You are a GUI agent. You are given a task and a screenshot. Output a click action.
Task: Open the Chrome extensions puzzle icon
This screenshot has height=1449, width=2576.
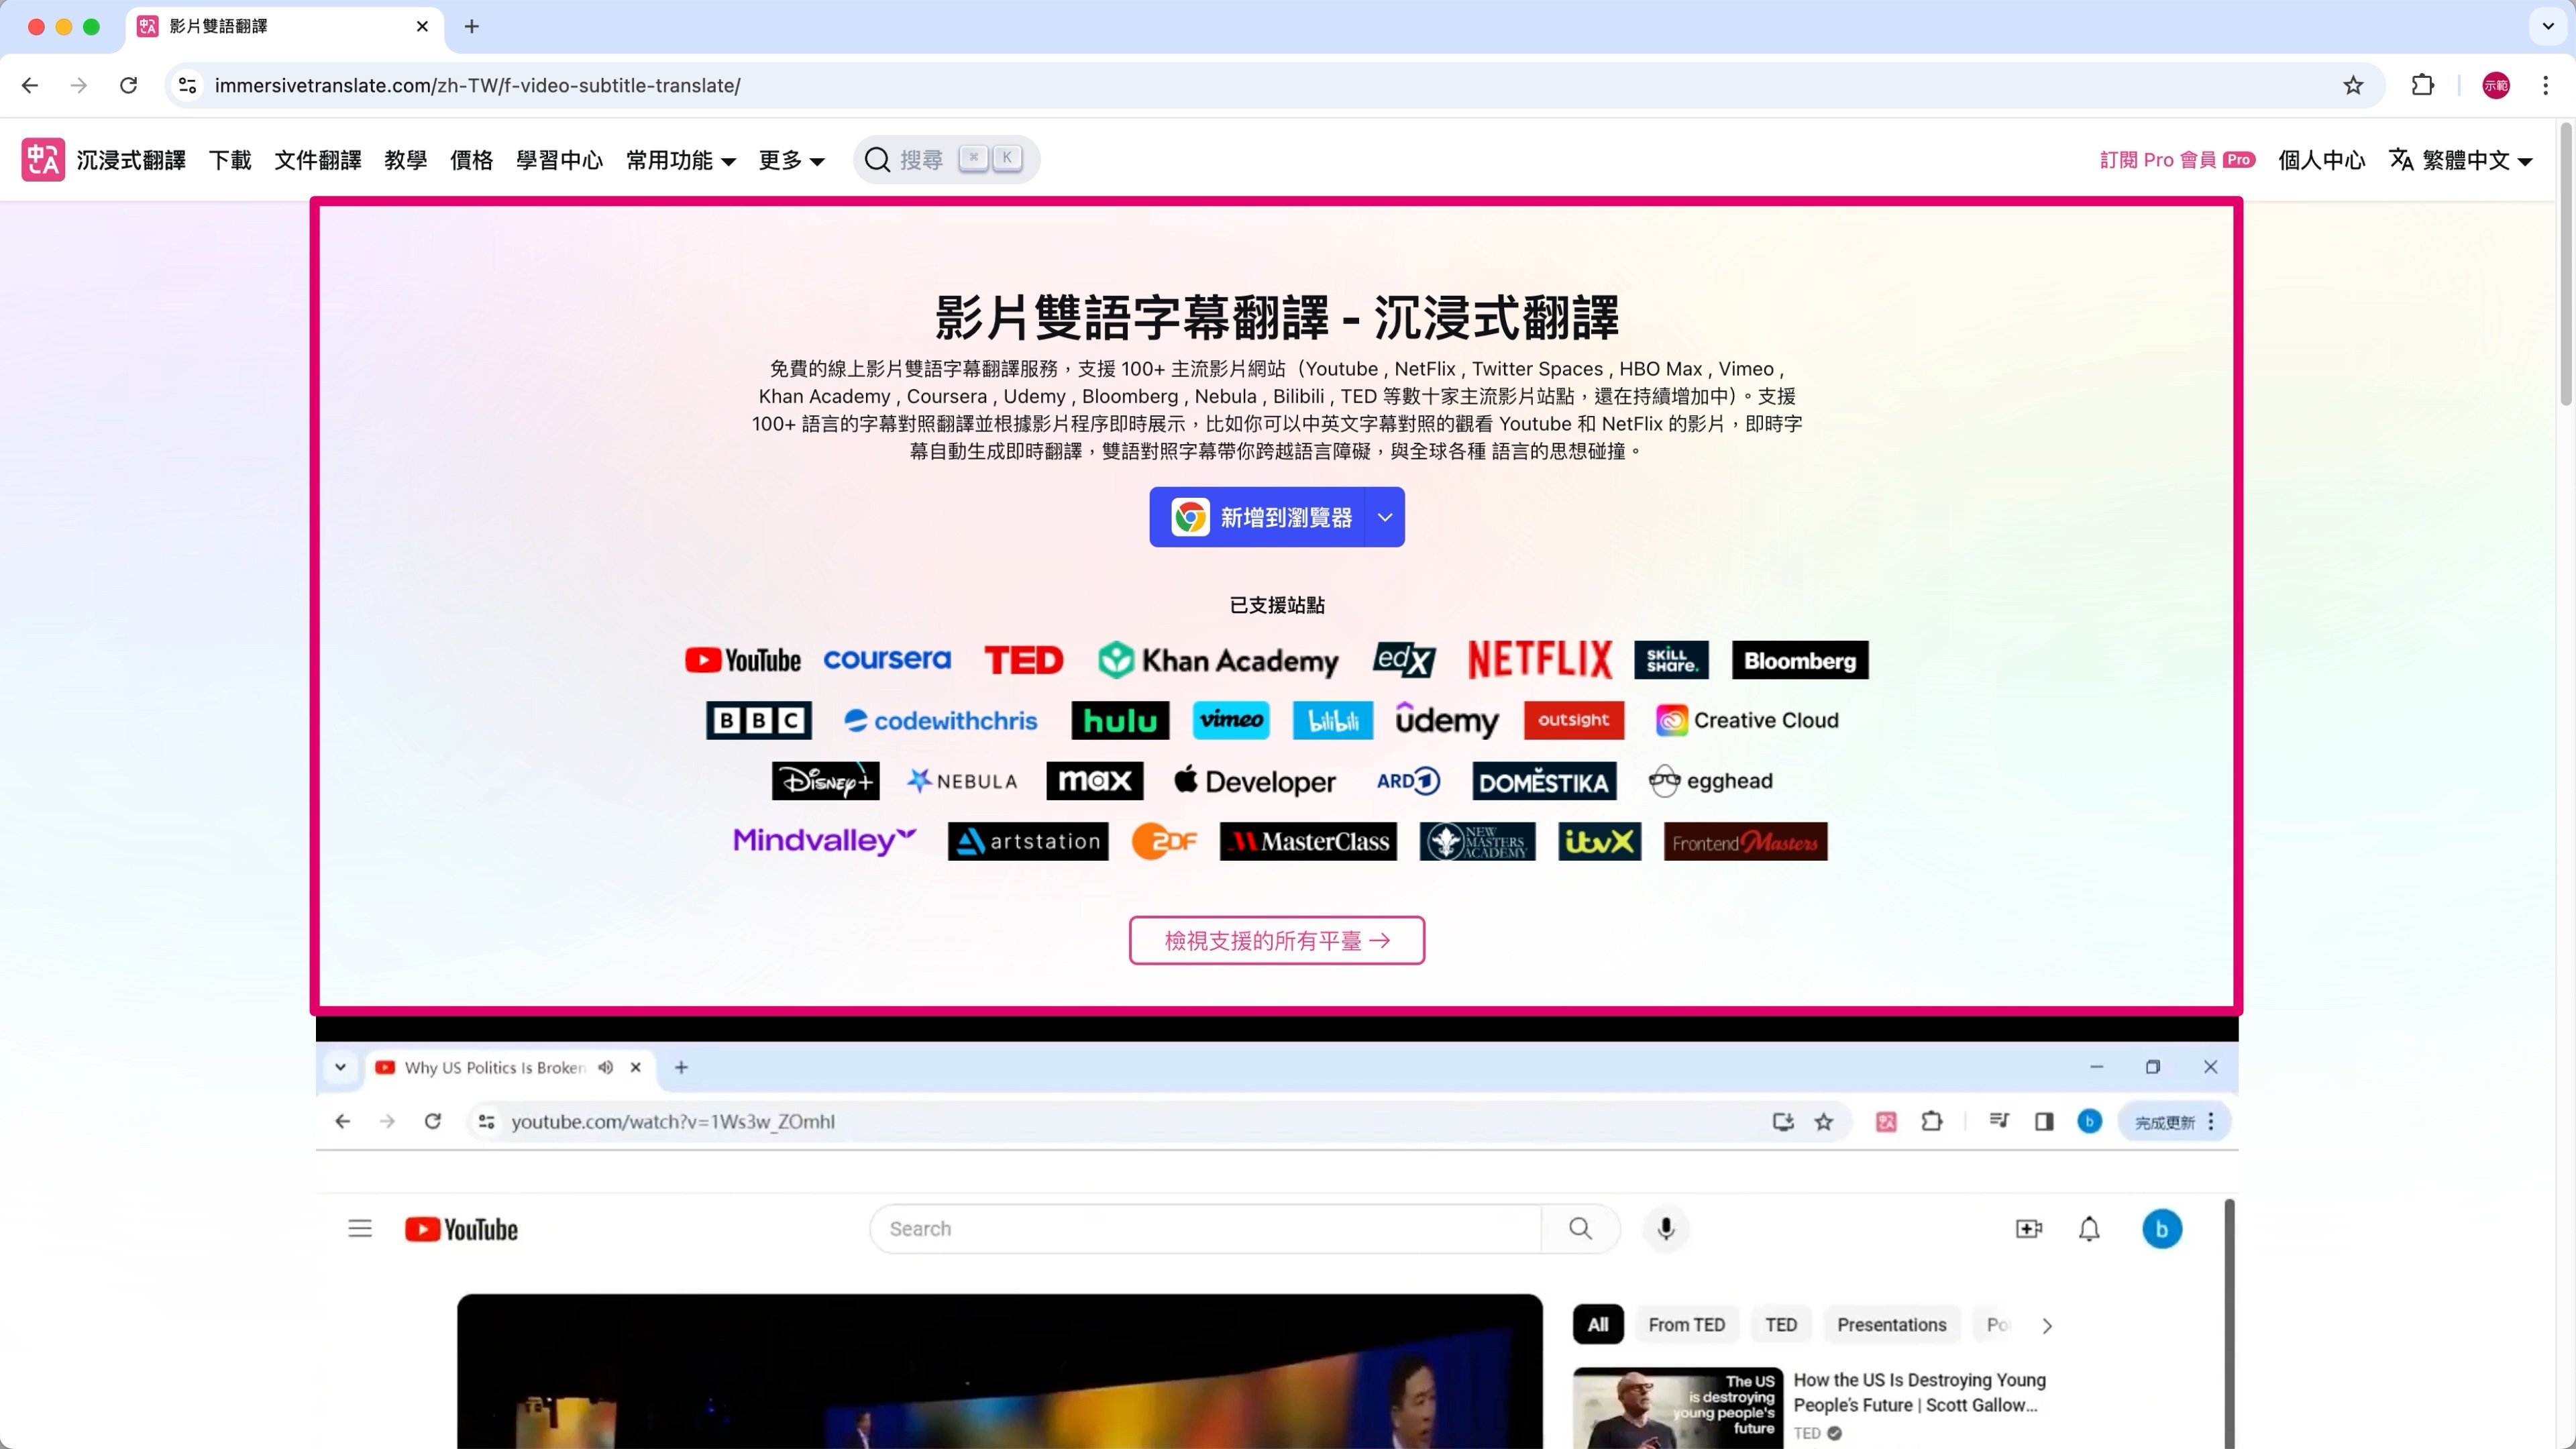(2423, 86)
